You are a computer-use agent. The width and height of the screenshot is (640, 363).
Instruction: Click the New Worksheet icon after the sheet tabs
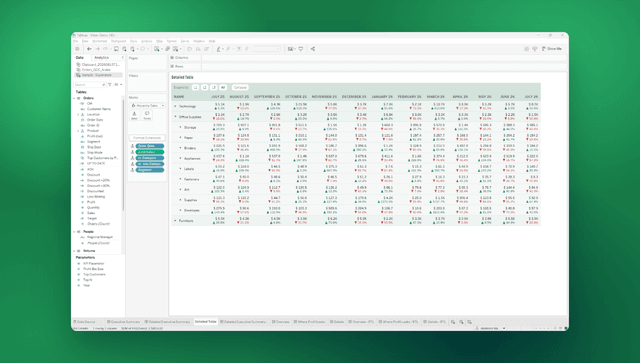point(453,322)
